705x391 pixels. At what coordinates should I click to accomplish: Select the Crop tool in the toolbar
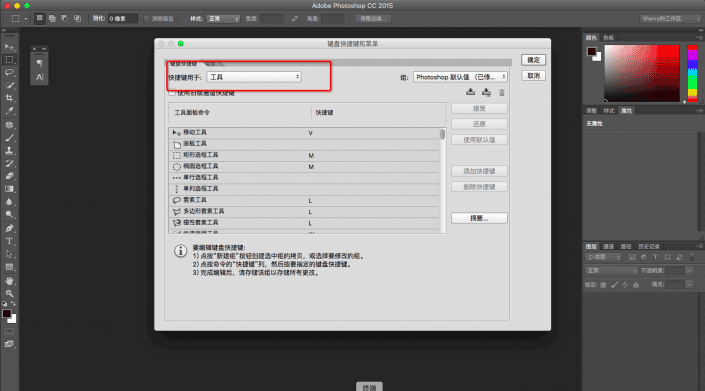click(9, 98)
